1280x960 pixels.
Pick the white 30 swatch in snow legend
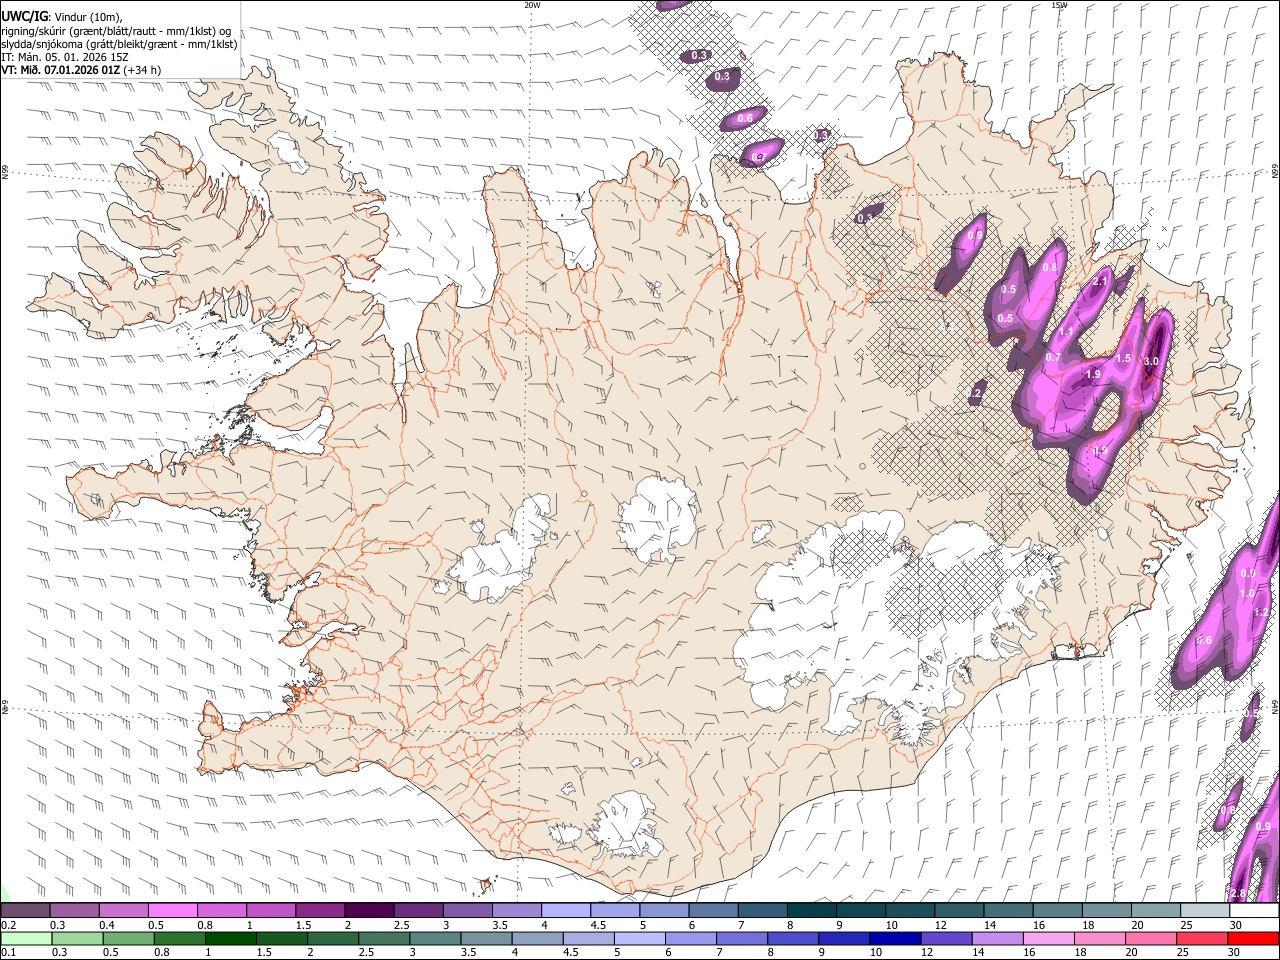pos(1255,911)
